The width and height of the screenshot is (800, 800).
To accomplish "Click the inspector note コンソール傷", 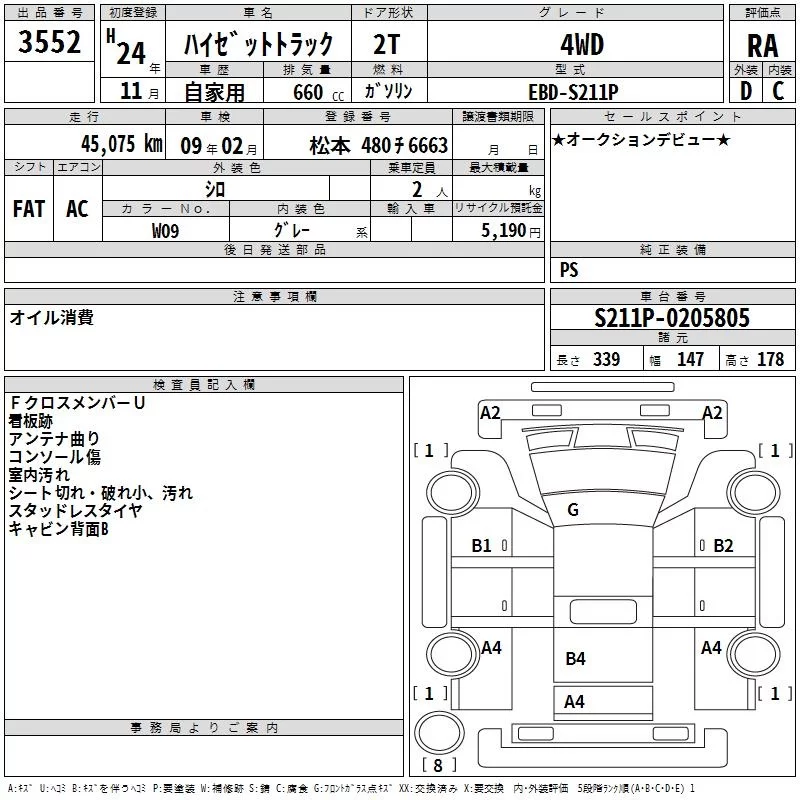I will [55, 457].
